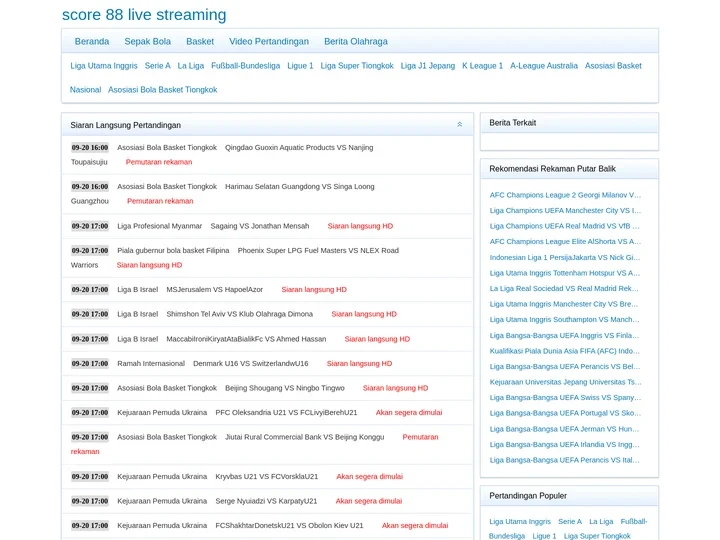The image size is (720, 540).
Task: Open Ligue 1 under Pertandingan Populer
Action: click(x=544, y=536)
